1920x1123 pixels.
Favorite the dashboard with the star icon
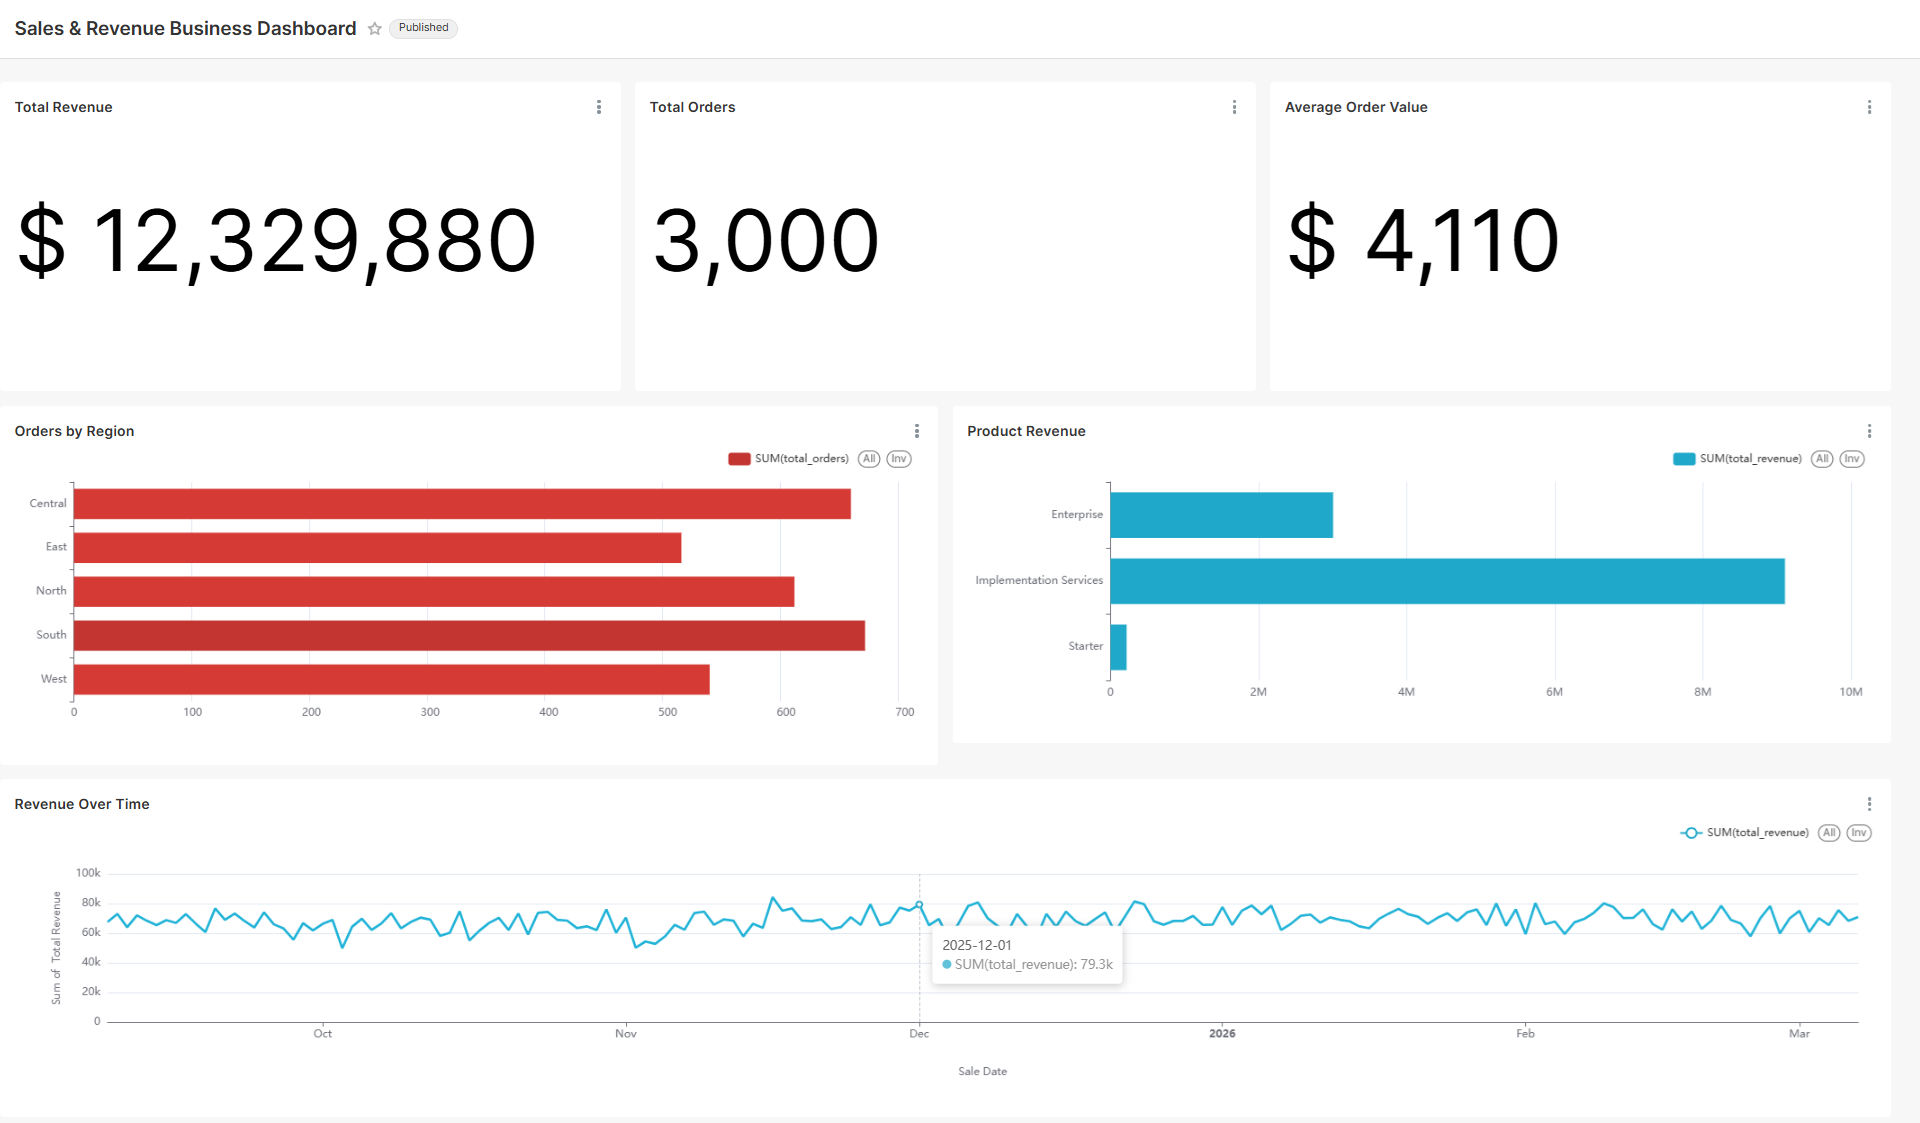pos(375,29)
